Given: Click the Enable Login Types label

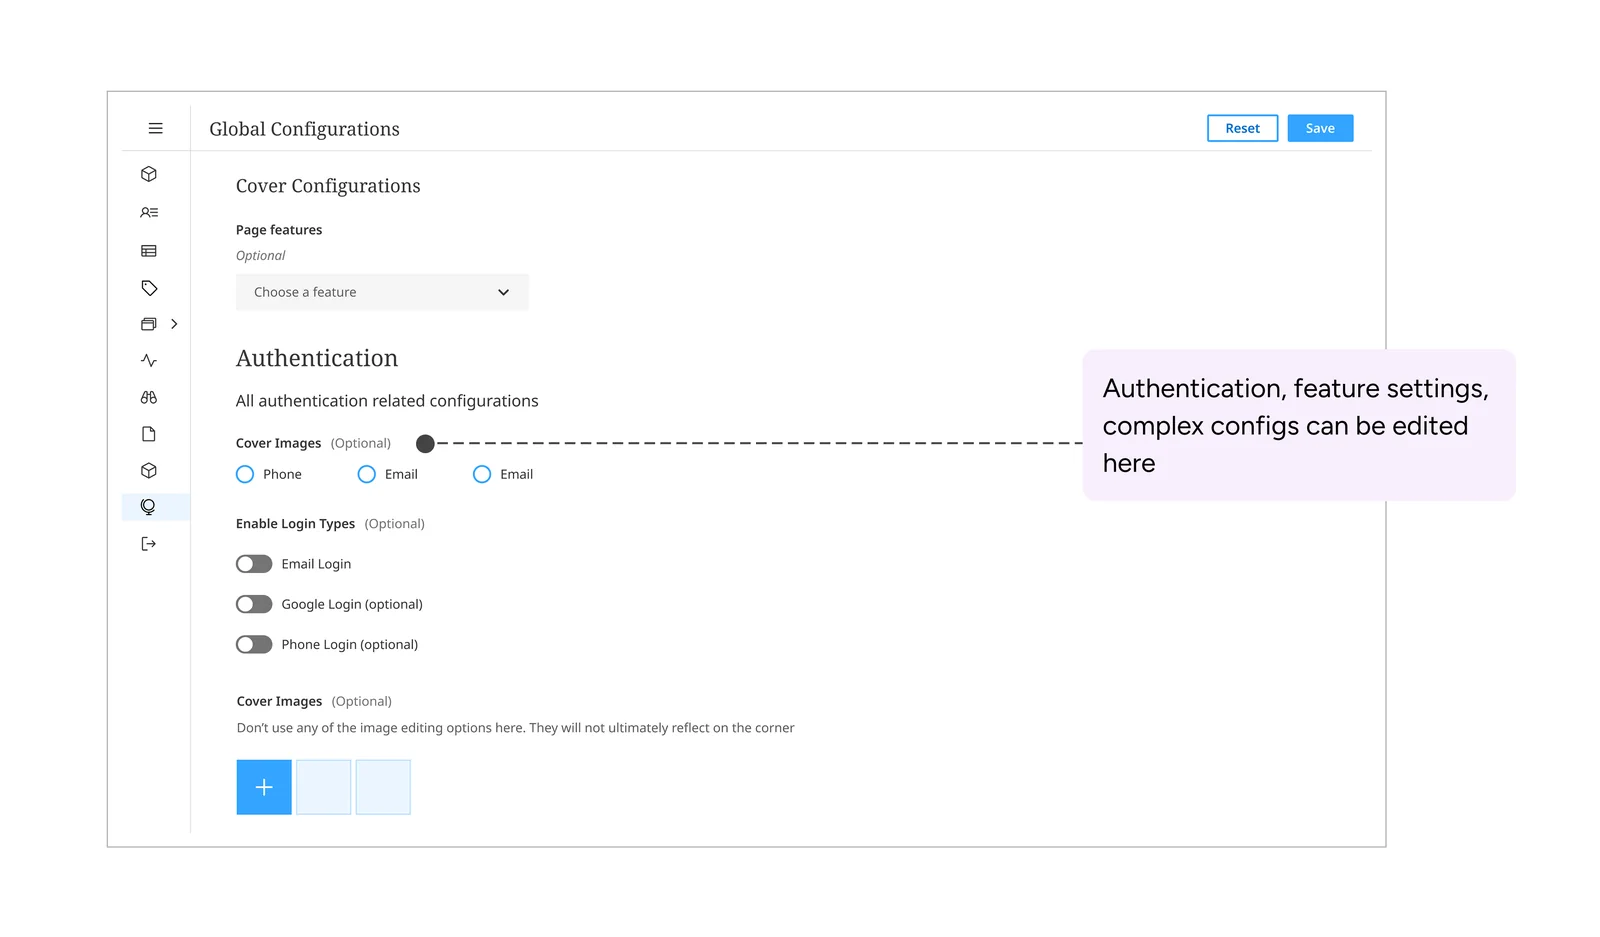Looking at the screenshot, I should (x=295, y=524).
